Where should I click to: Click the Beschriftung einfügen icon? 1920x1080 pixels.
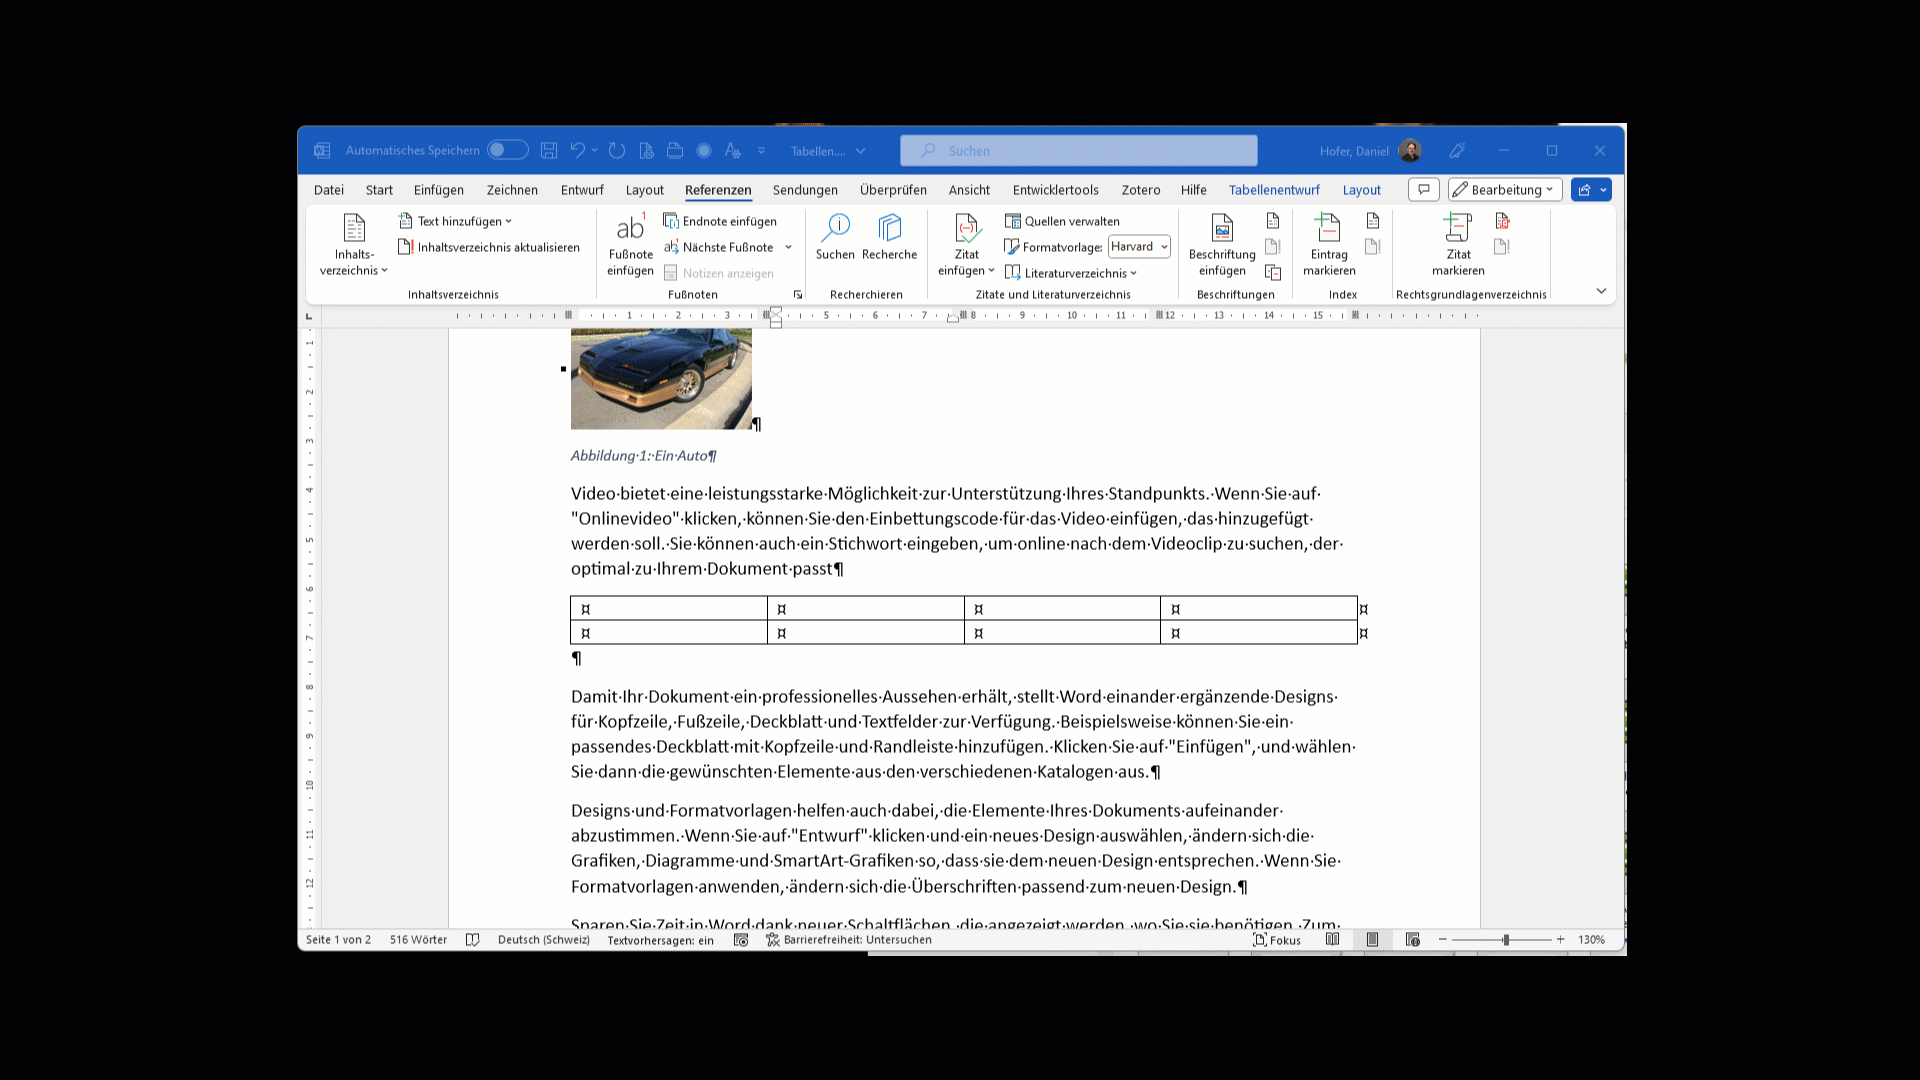(1222, 229)
